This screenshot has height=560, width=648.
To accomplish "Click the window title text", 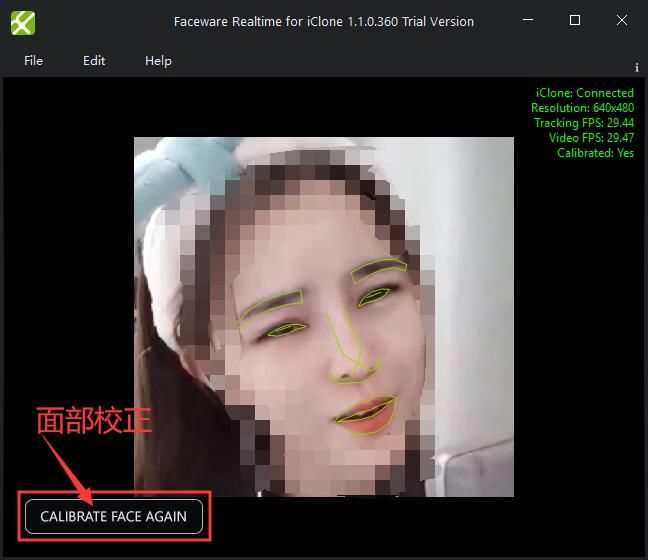I will click(x=324, y=21).
